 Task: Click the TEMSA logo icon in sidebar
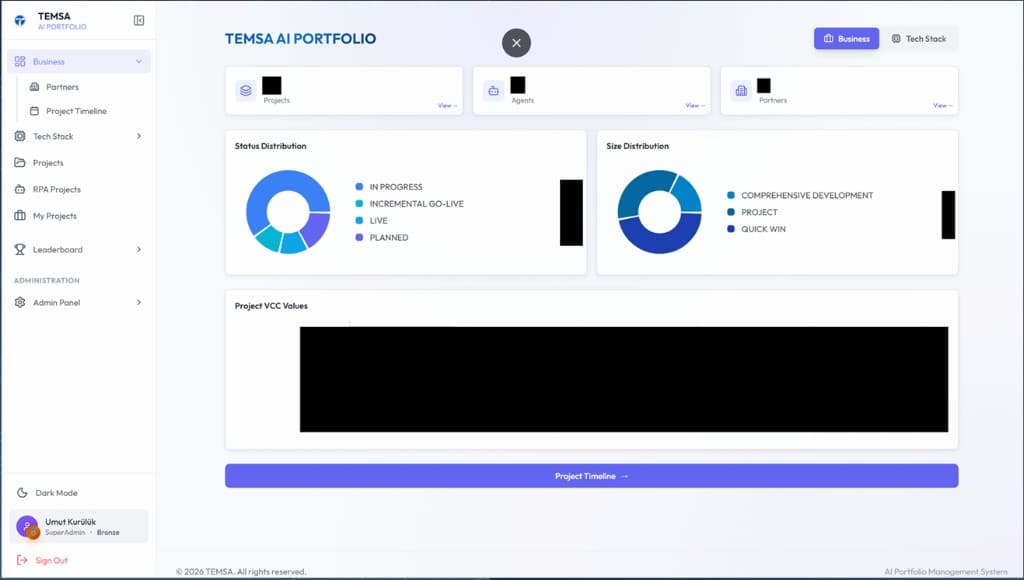20,20
